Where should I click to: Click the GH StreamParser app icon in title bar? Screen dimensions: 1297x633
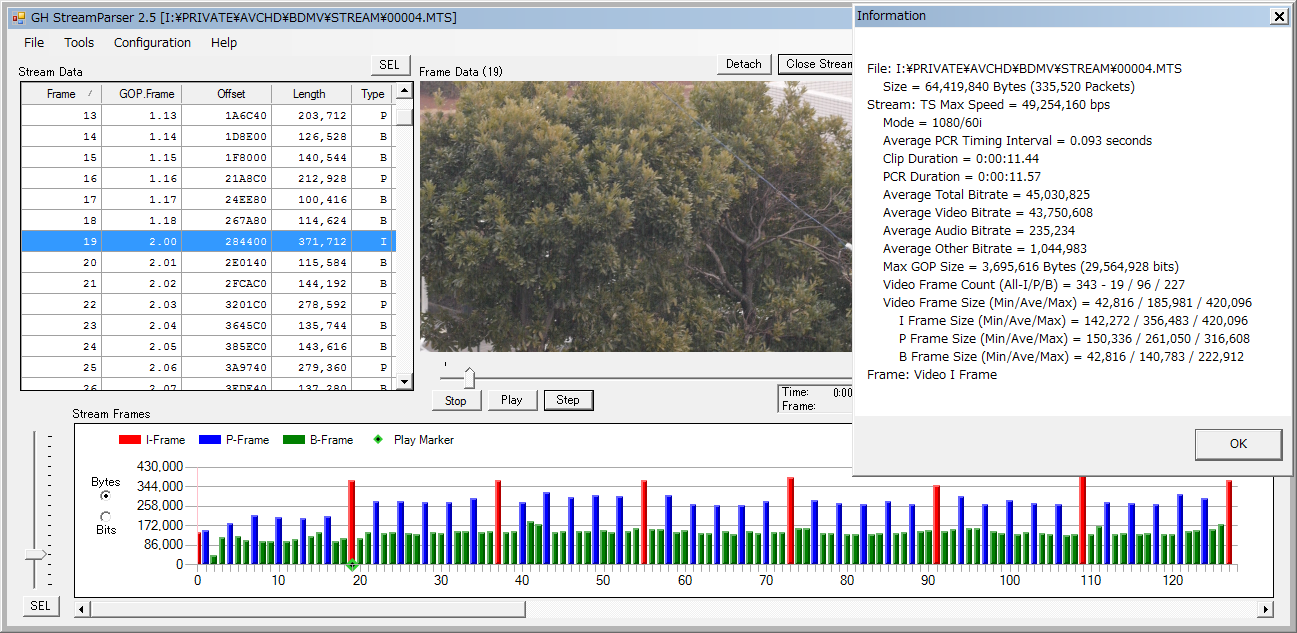click(18, 17)
